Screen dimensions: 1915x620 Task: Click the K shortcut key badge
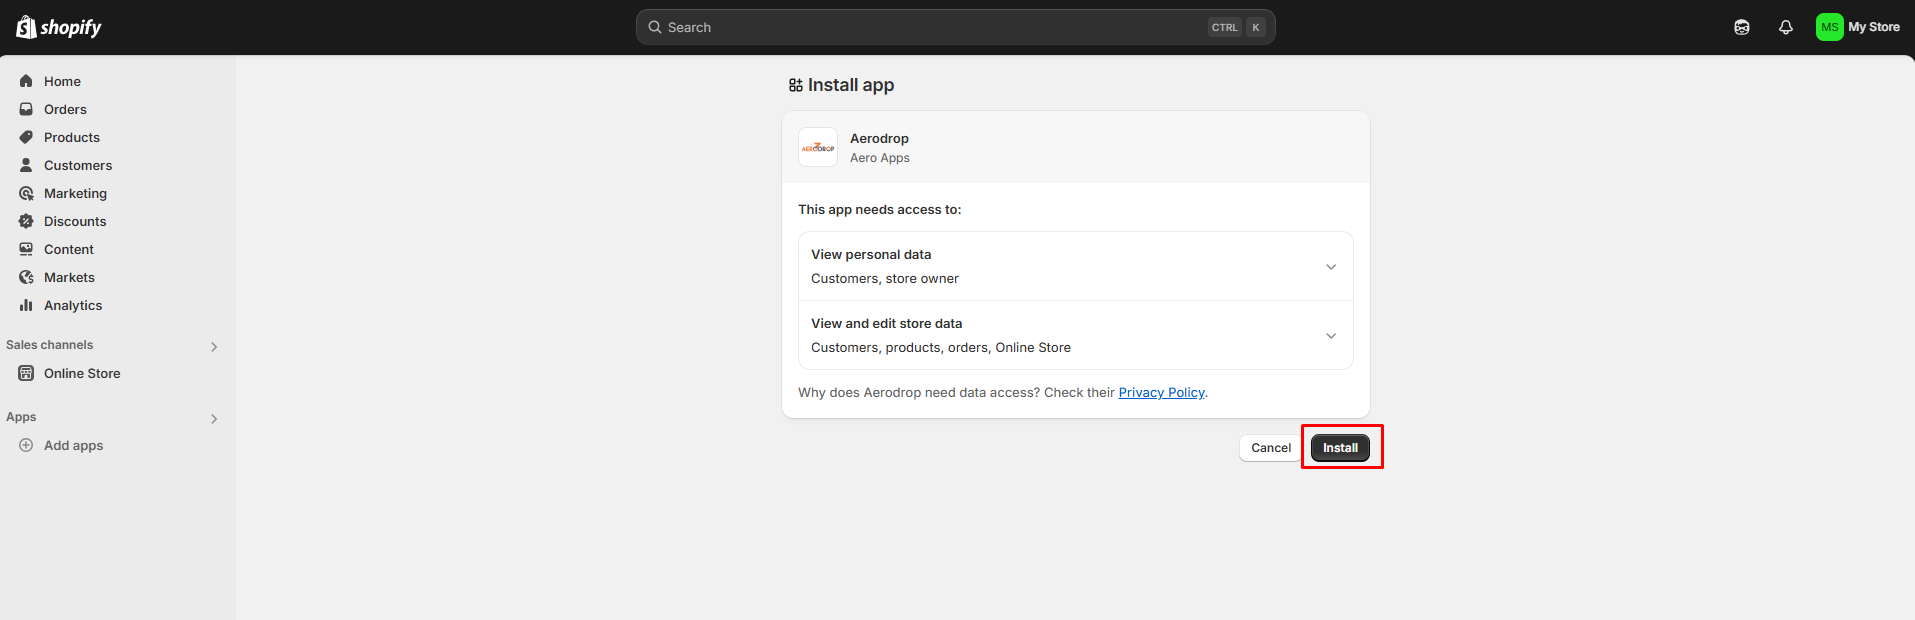click(1256, 27)
